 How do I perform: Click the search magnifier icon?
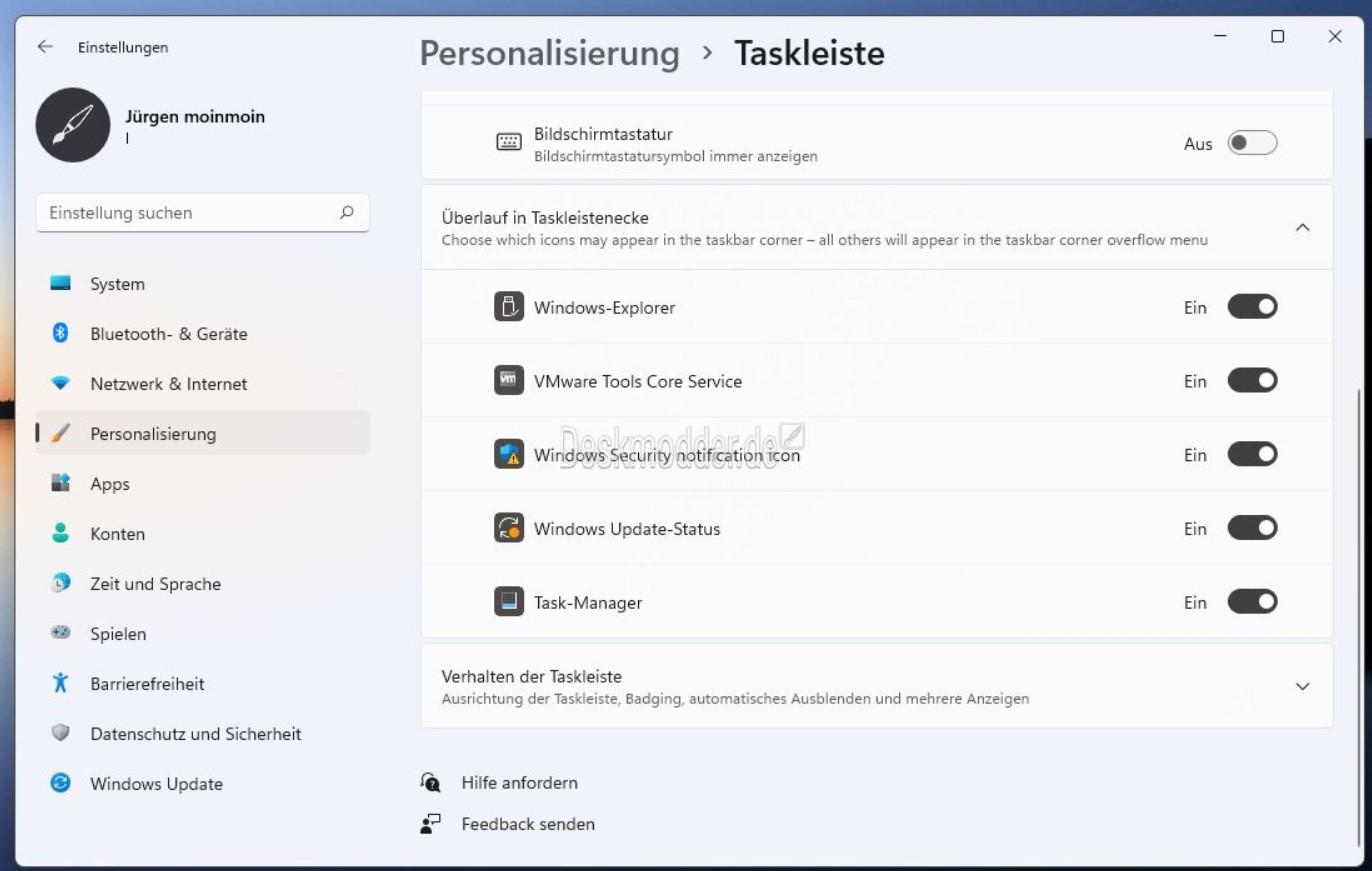coord(347,212)
